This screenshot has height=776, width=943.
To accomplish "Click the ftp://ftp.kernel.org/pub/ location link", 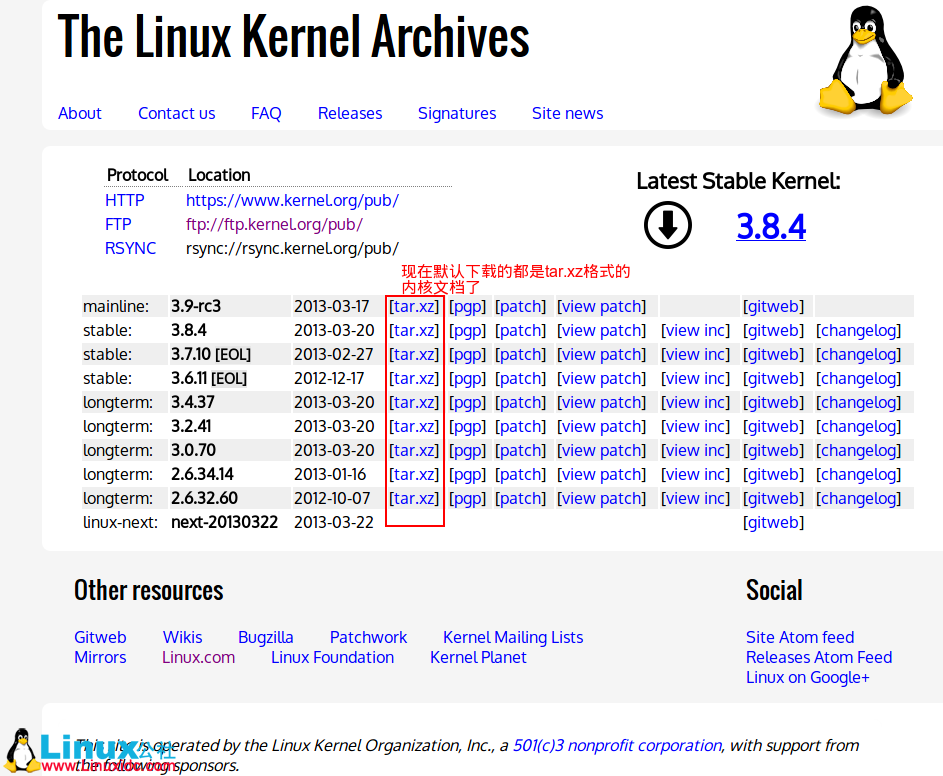I will 274,224.
